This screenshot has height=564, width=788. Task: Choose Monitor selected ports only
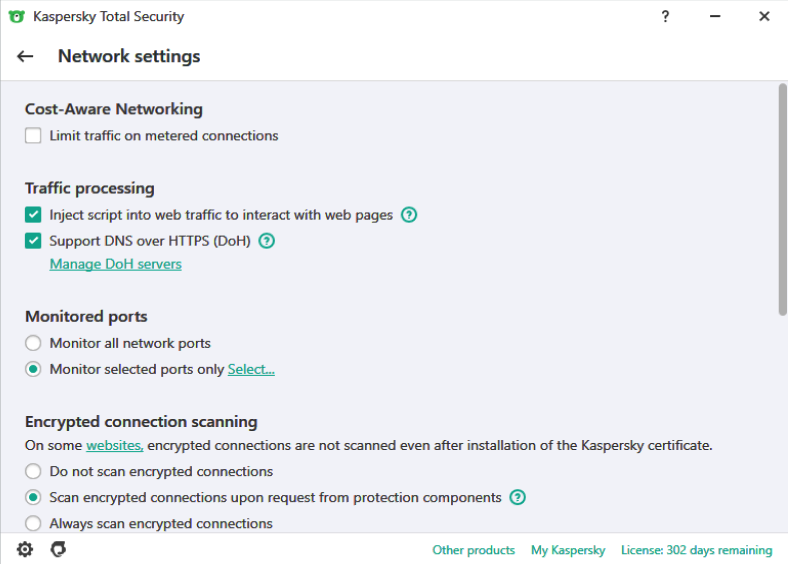coord(33,369)
